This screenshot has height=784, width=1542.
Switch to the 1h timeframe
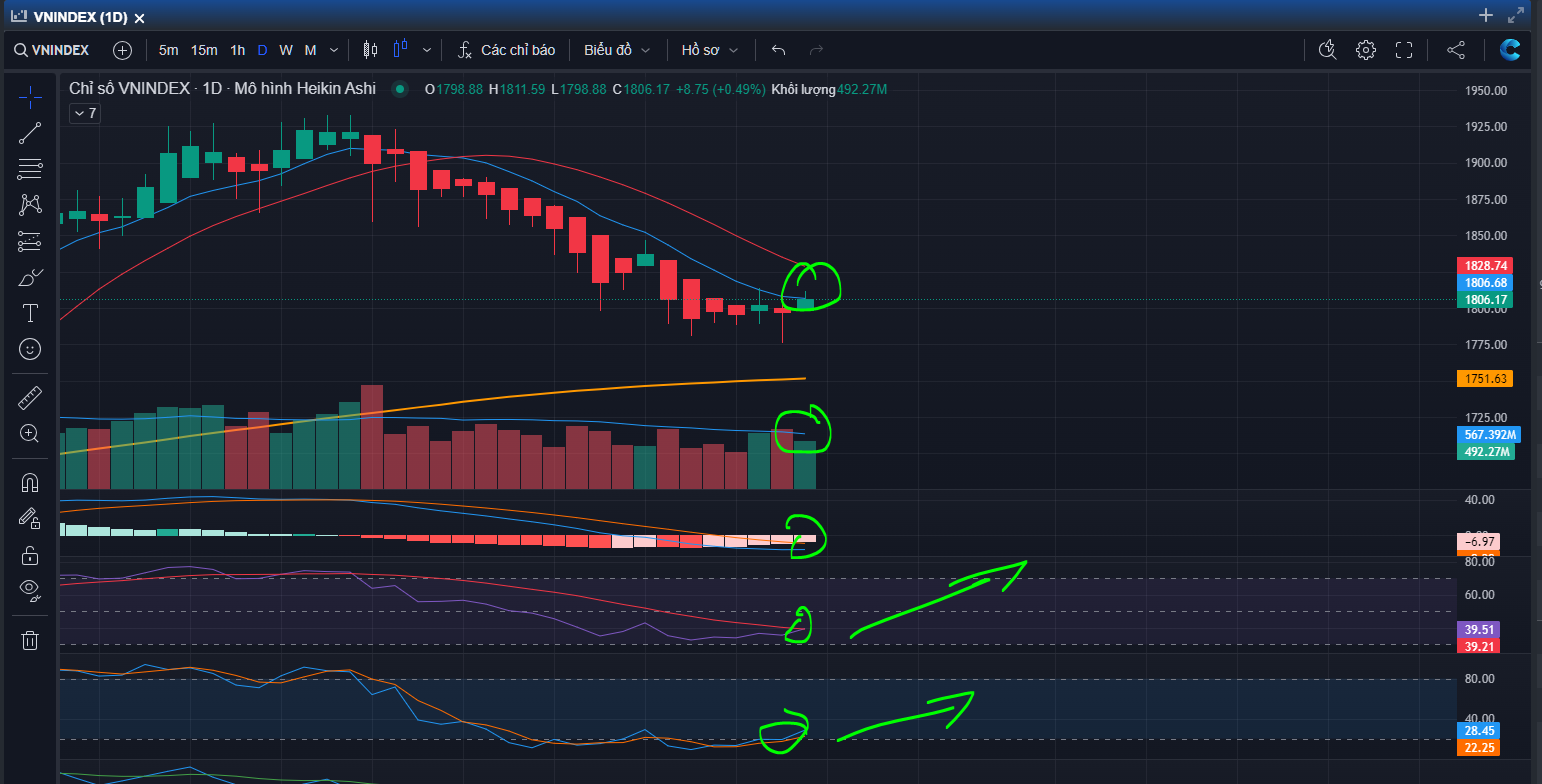coord(237,50)
